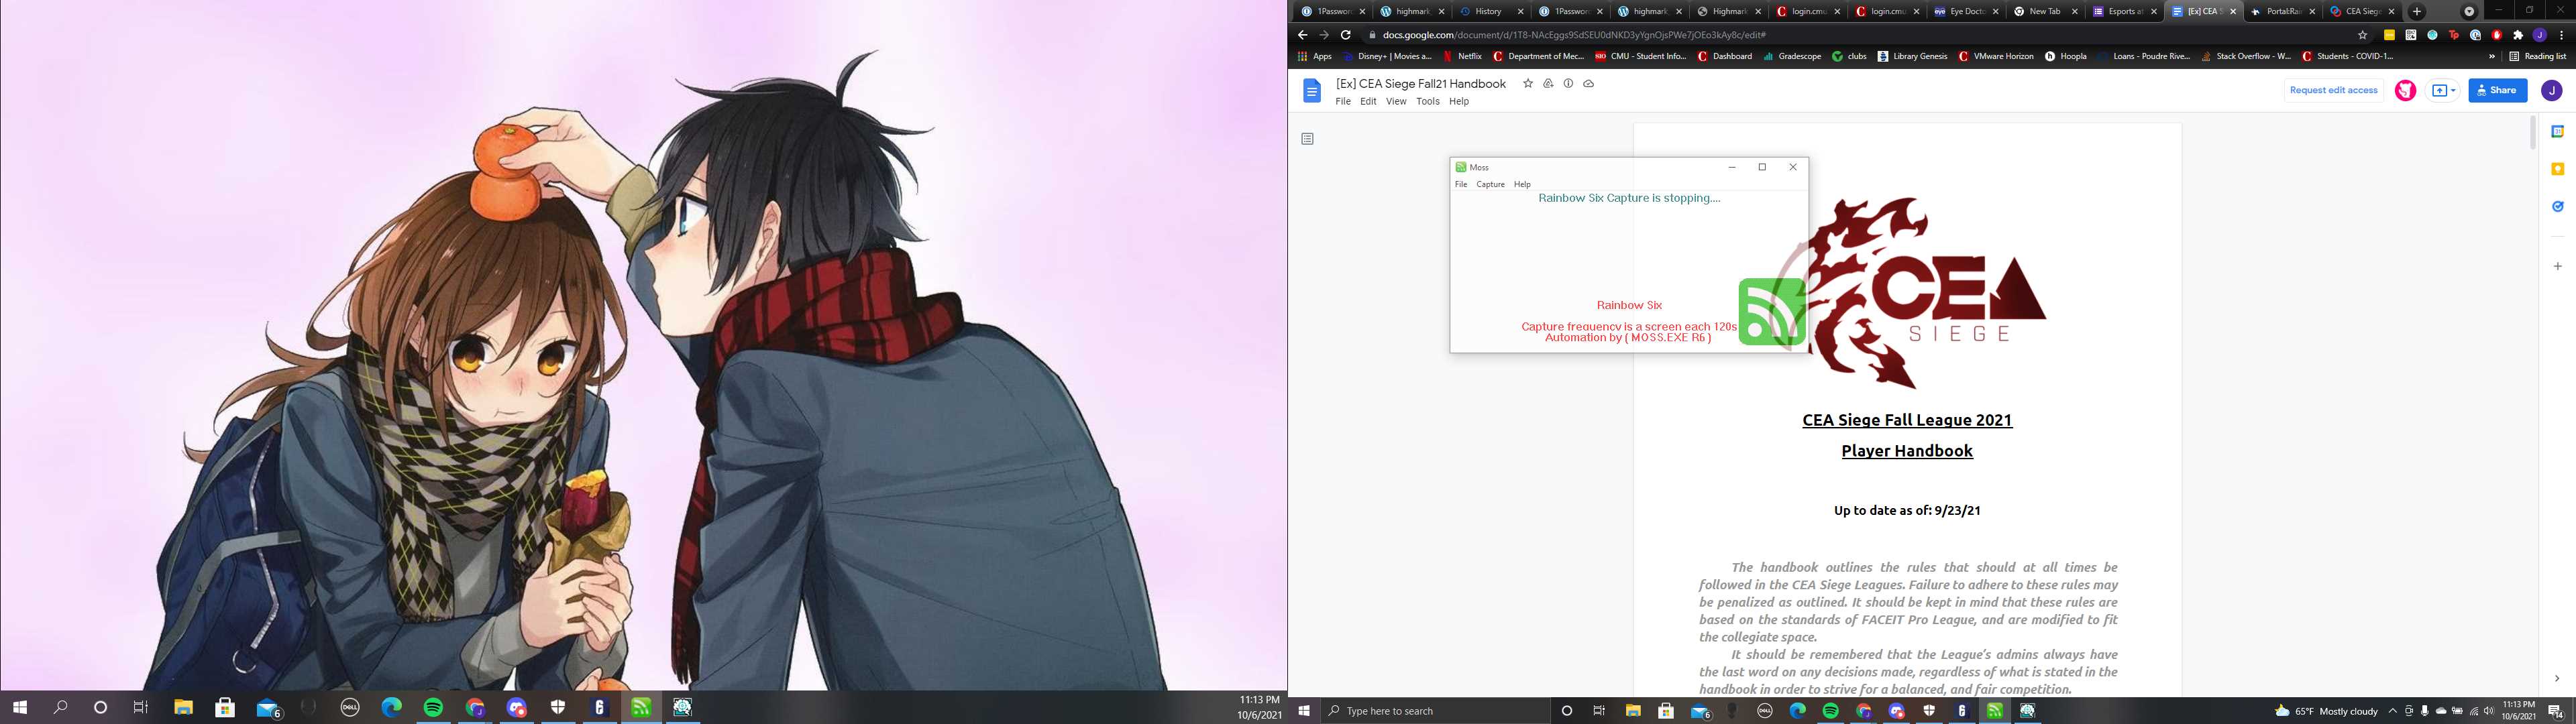2576x724 pixels.
Task: Open the Google account J avatar in Docs
Action: (2551, 91)
